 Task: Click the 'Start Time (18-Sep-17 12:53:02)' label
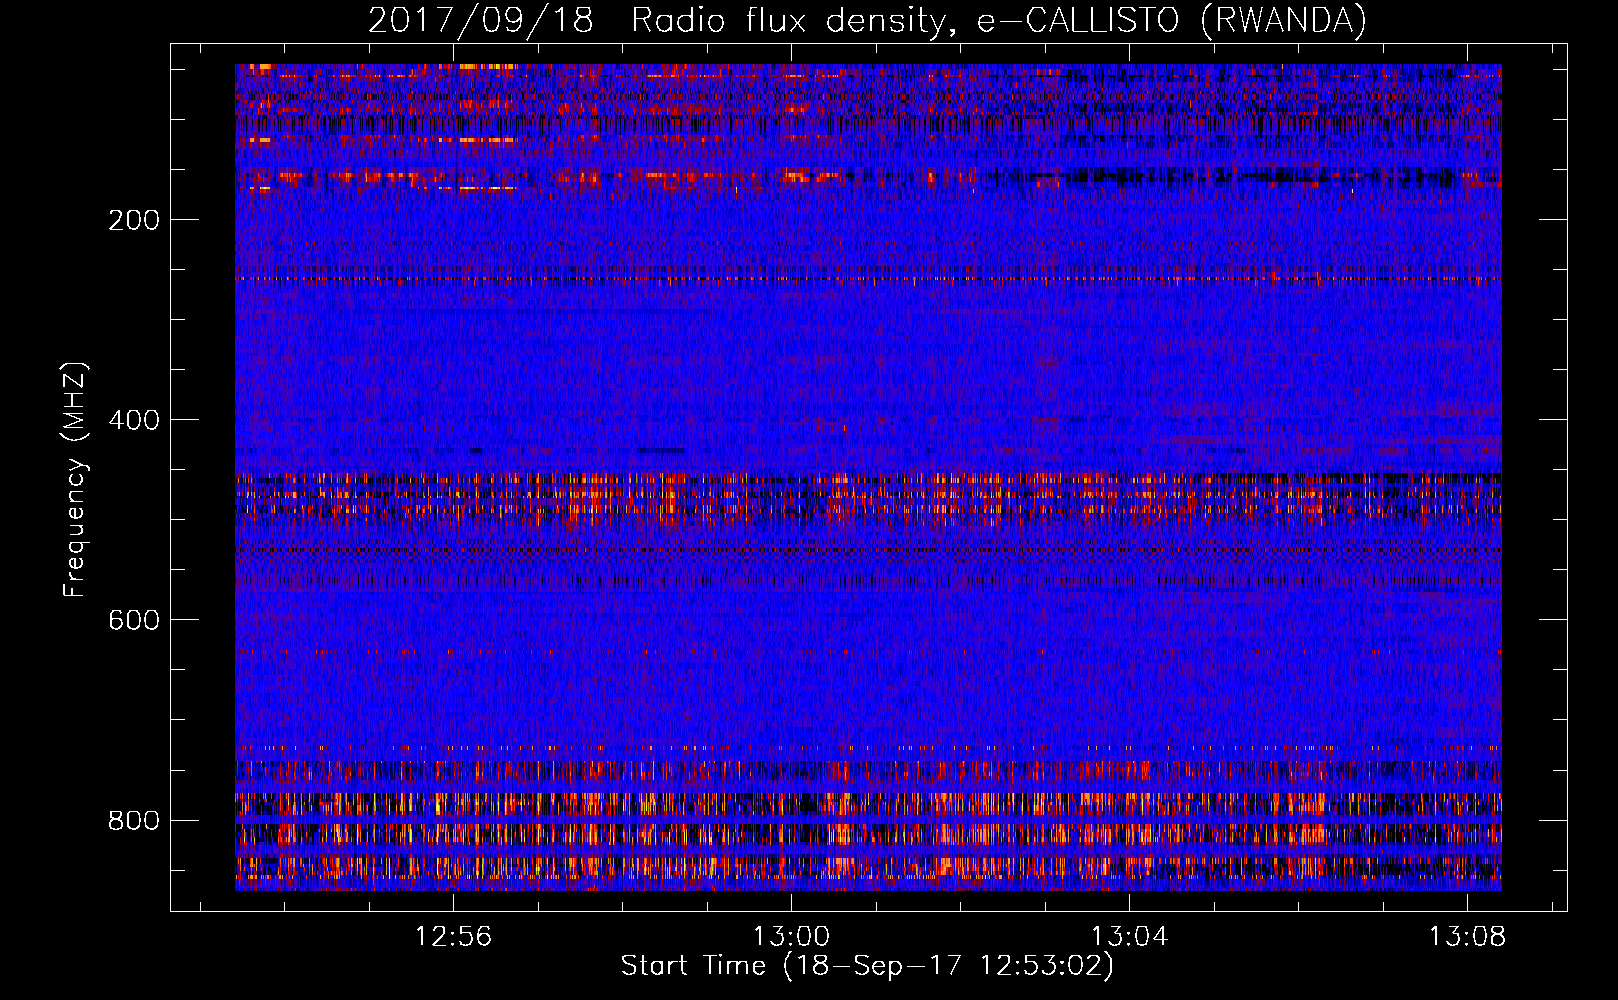point(867,966)
